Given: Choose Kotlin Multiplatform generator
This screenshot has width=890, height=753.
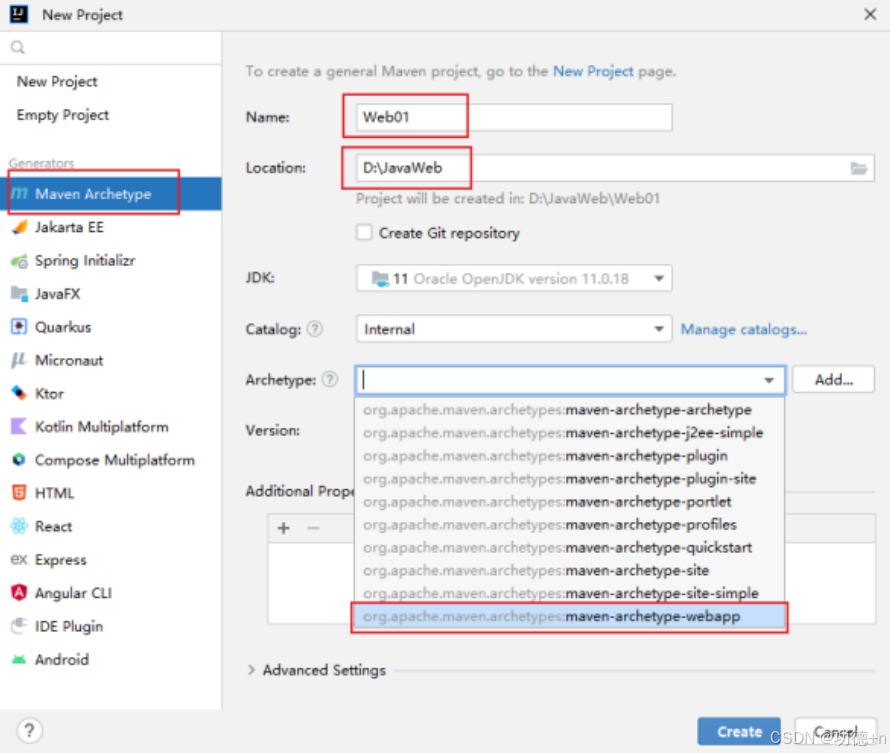Looking at the screenshot, I should pos(111,426).
